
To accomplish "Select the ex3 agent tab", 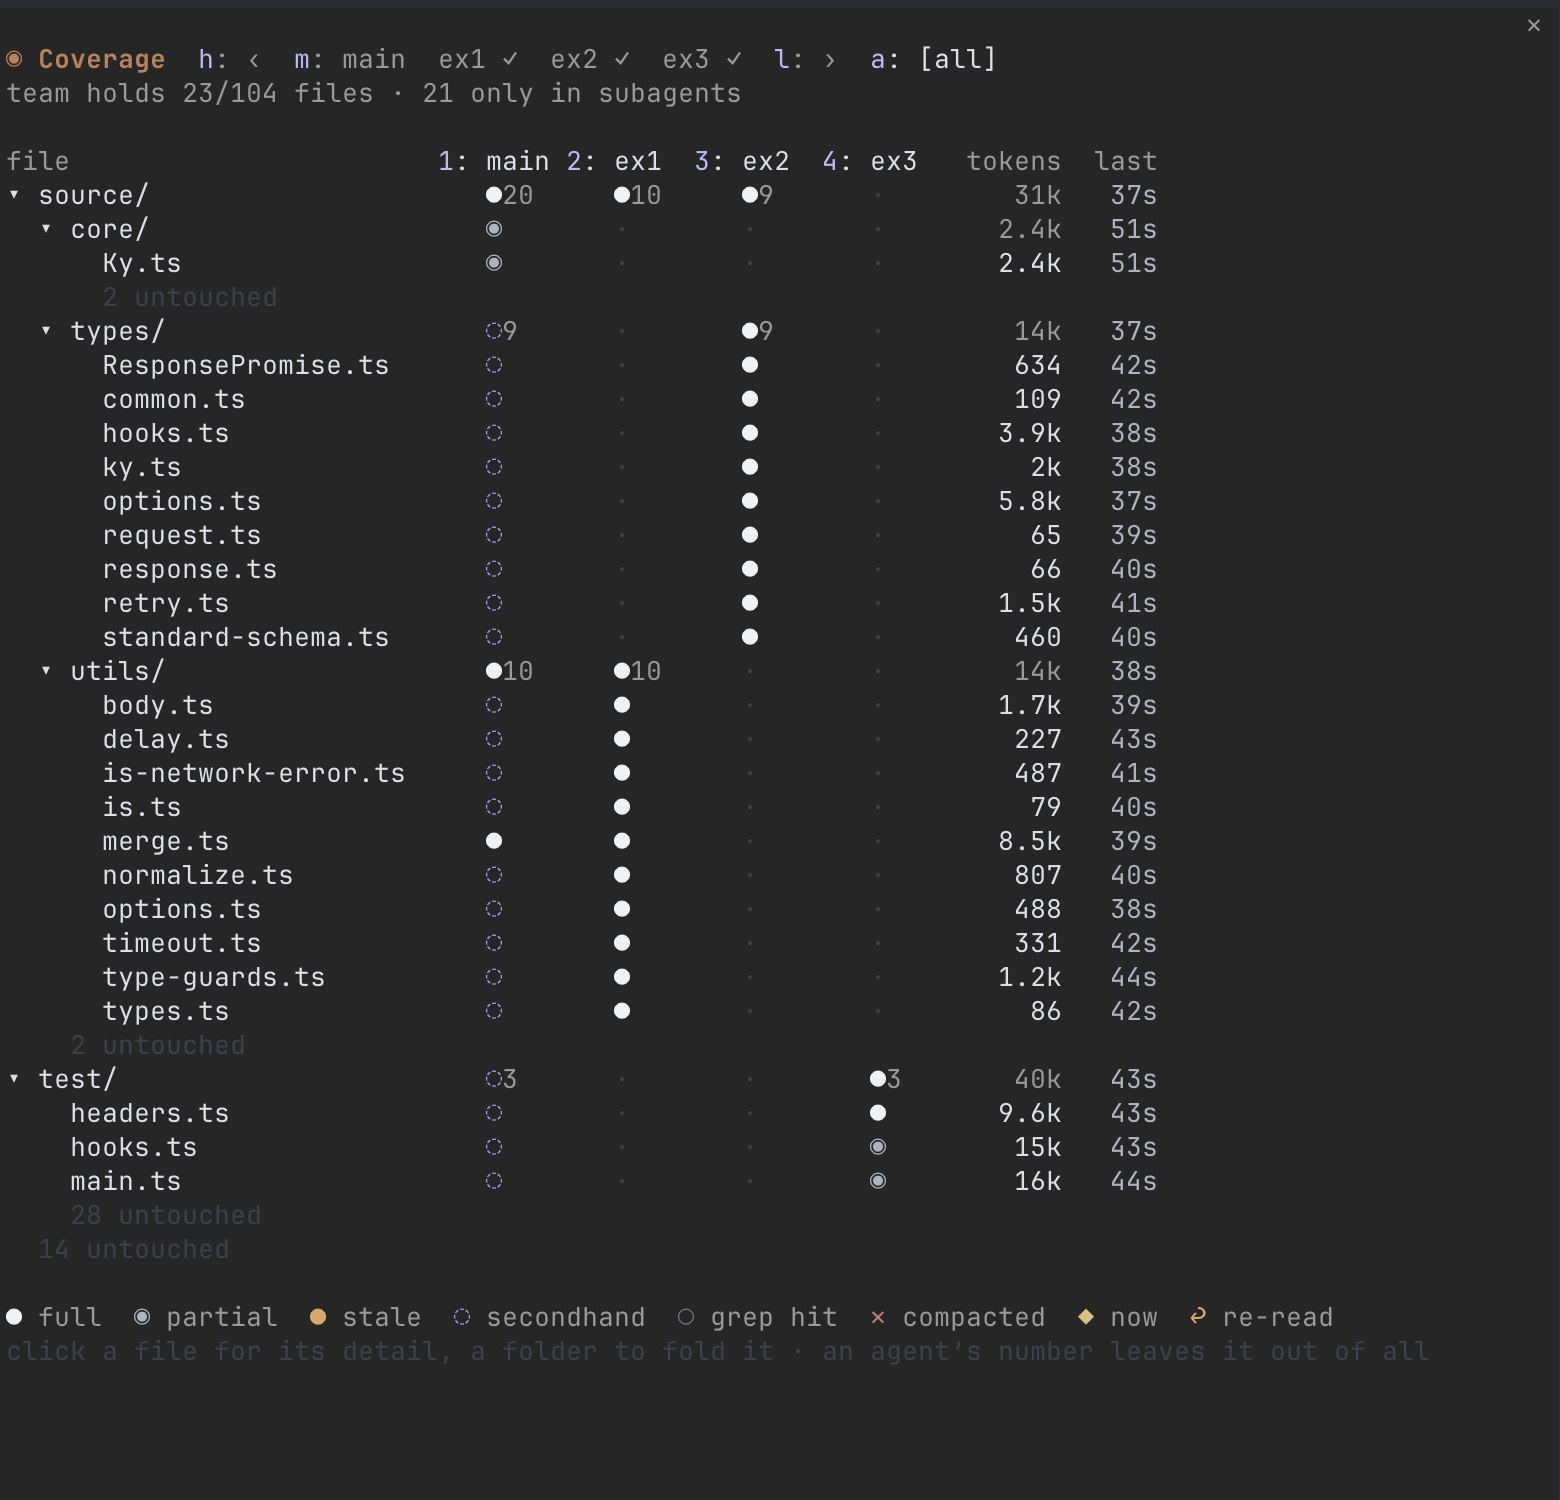I will point(702,59).
